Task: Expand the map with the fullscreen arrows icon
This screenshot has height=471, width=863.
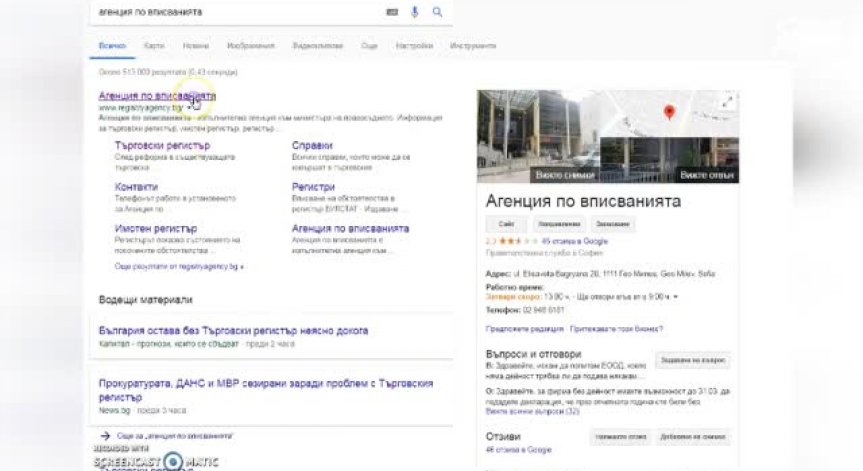Action: (728, 102)
